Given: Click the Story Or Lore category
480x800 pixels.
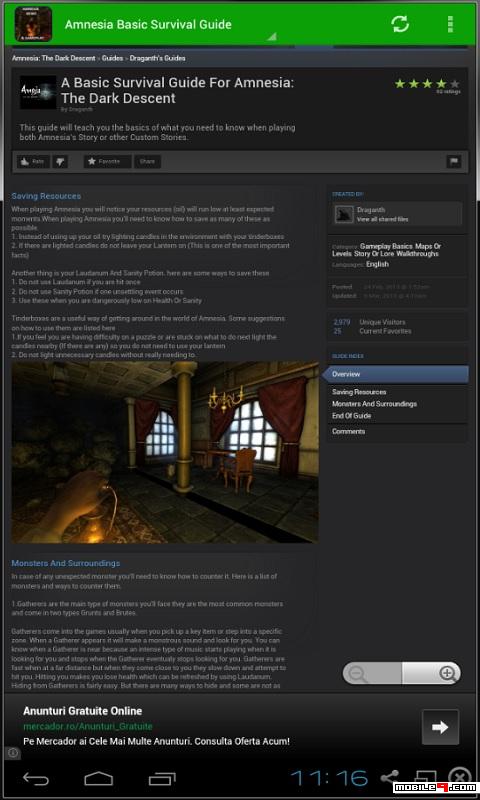Looking at the screenshot, I should point(374,254).
